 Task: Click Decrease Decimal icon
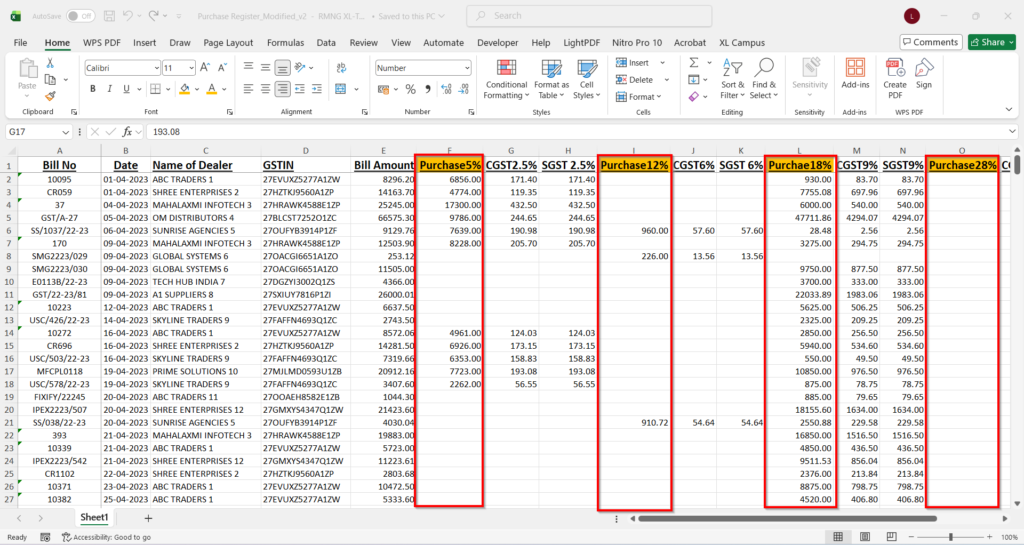(464, 89)
